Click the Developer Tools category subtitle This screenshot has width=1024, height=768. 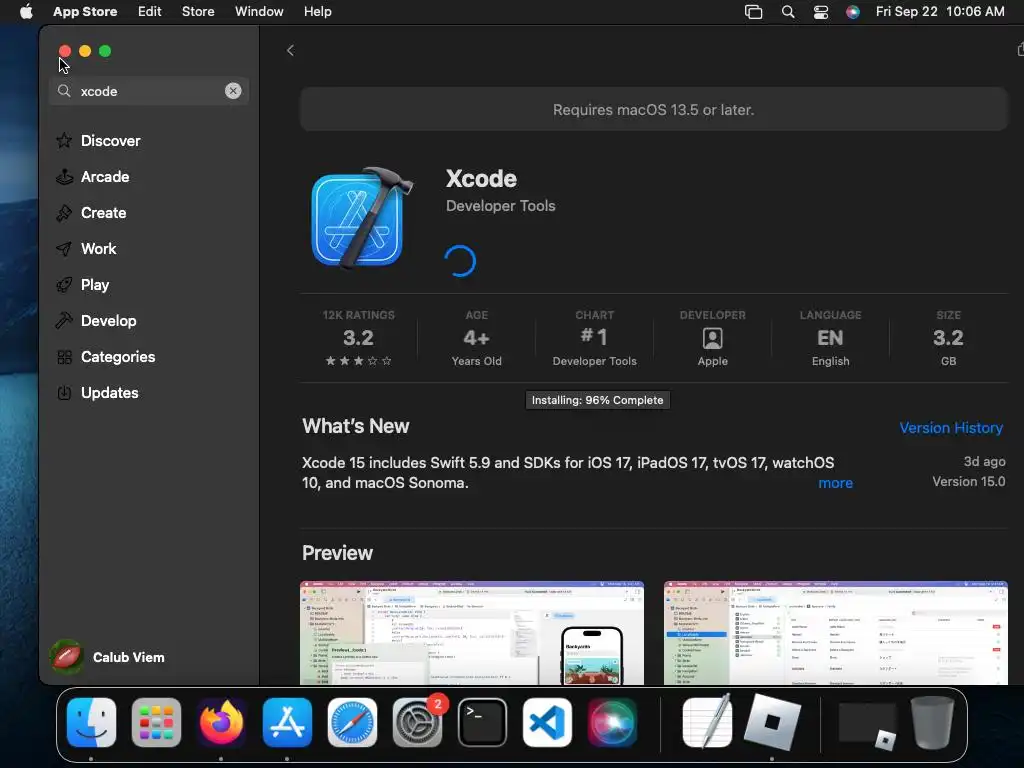500,206
